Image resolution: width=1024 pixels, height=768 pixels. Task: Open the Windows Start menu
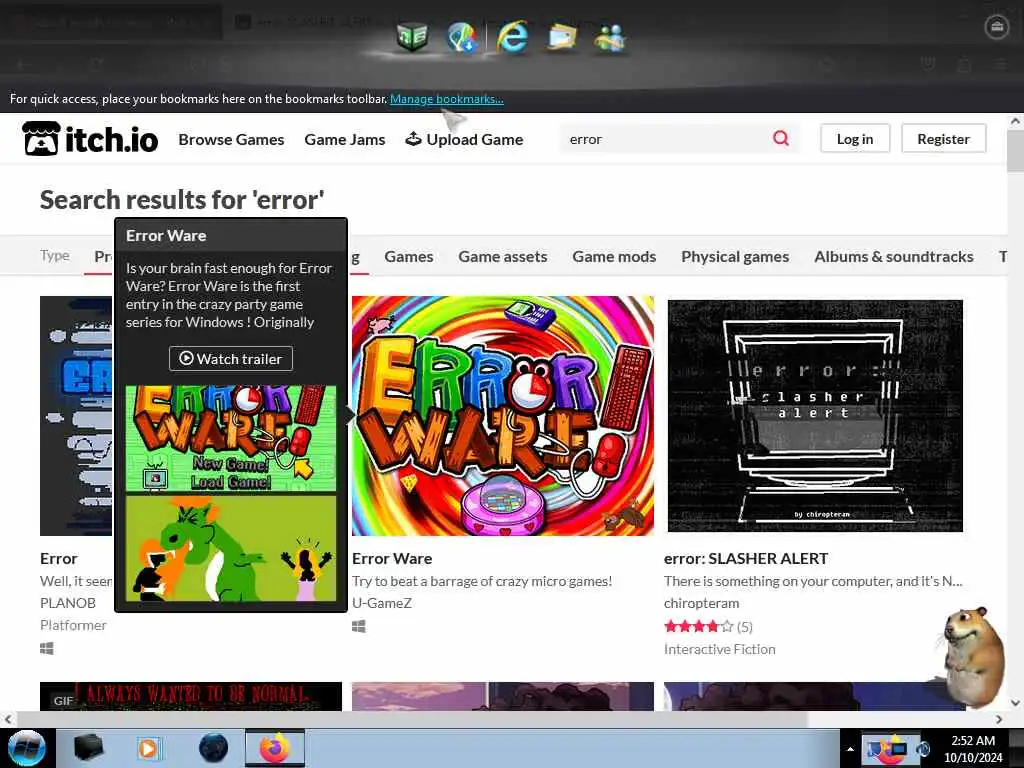(x=26, y=748)
